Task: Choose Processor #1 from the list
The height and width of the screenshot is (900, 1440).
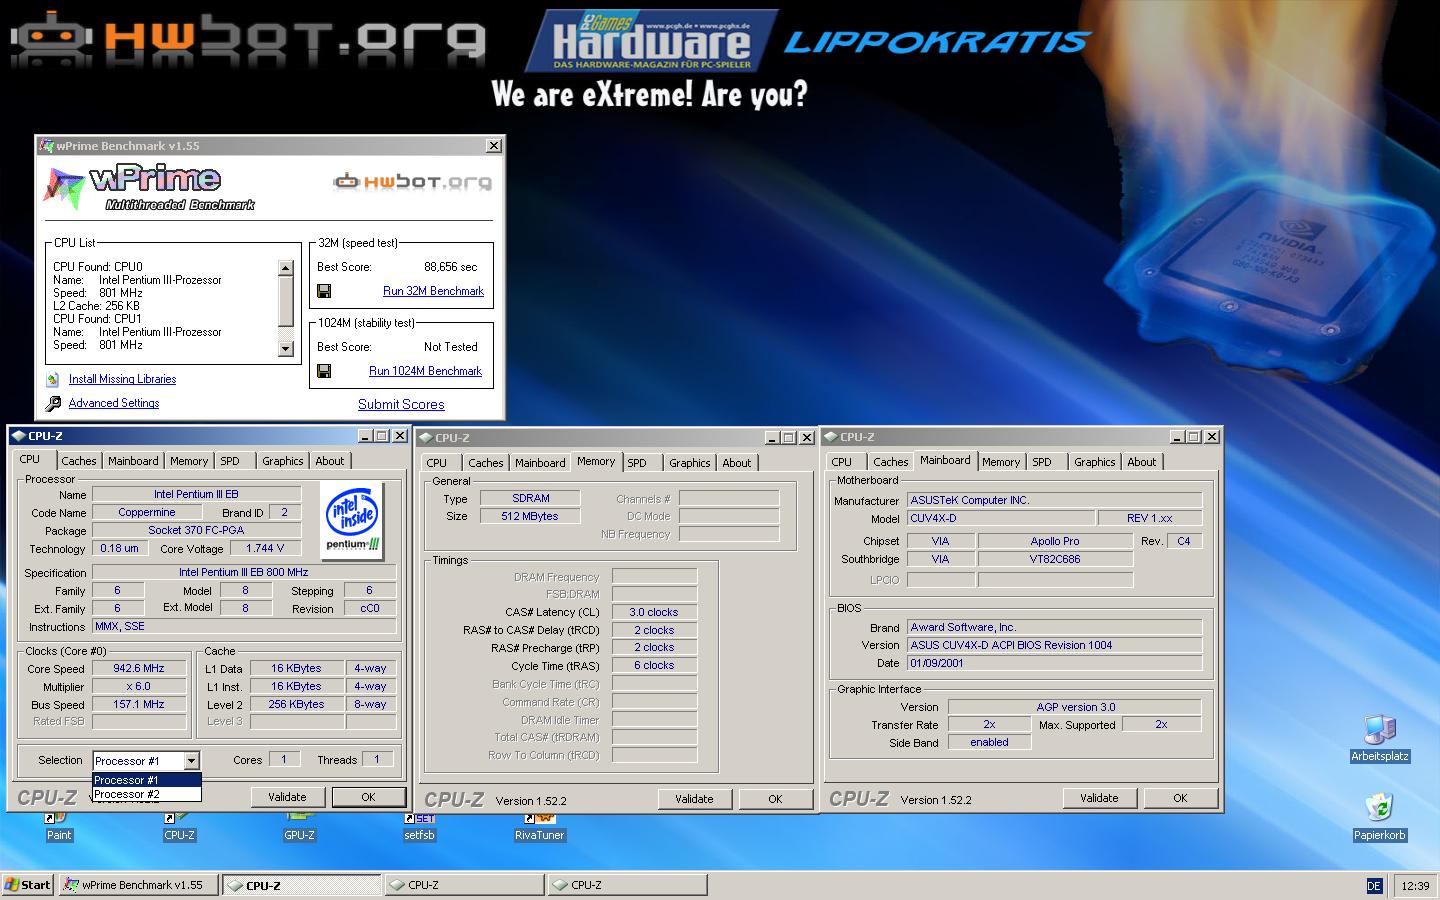Action: click(147, 780)
